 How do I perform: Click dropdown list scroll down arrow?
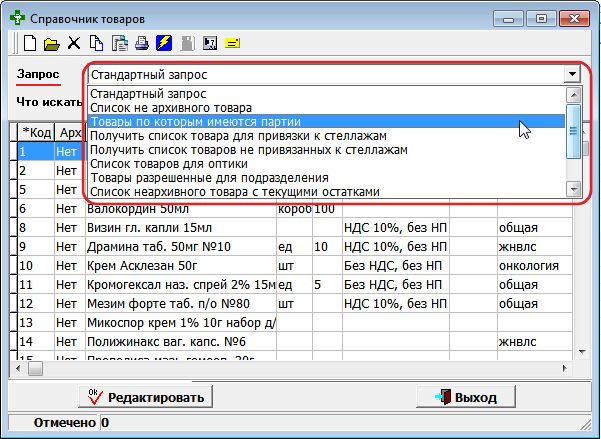pyautogui.click(x=574, y=189)
